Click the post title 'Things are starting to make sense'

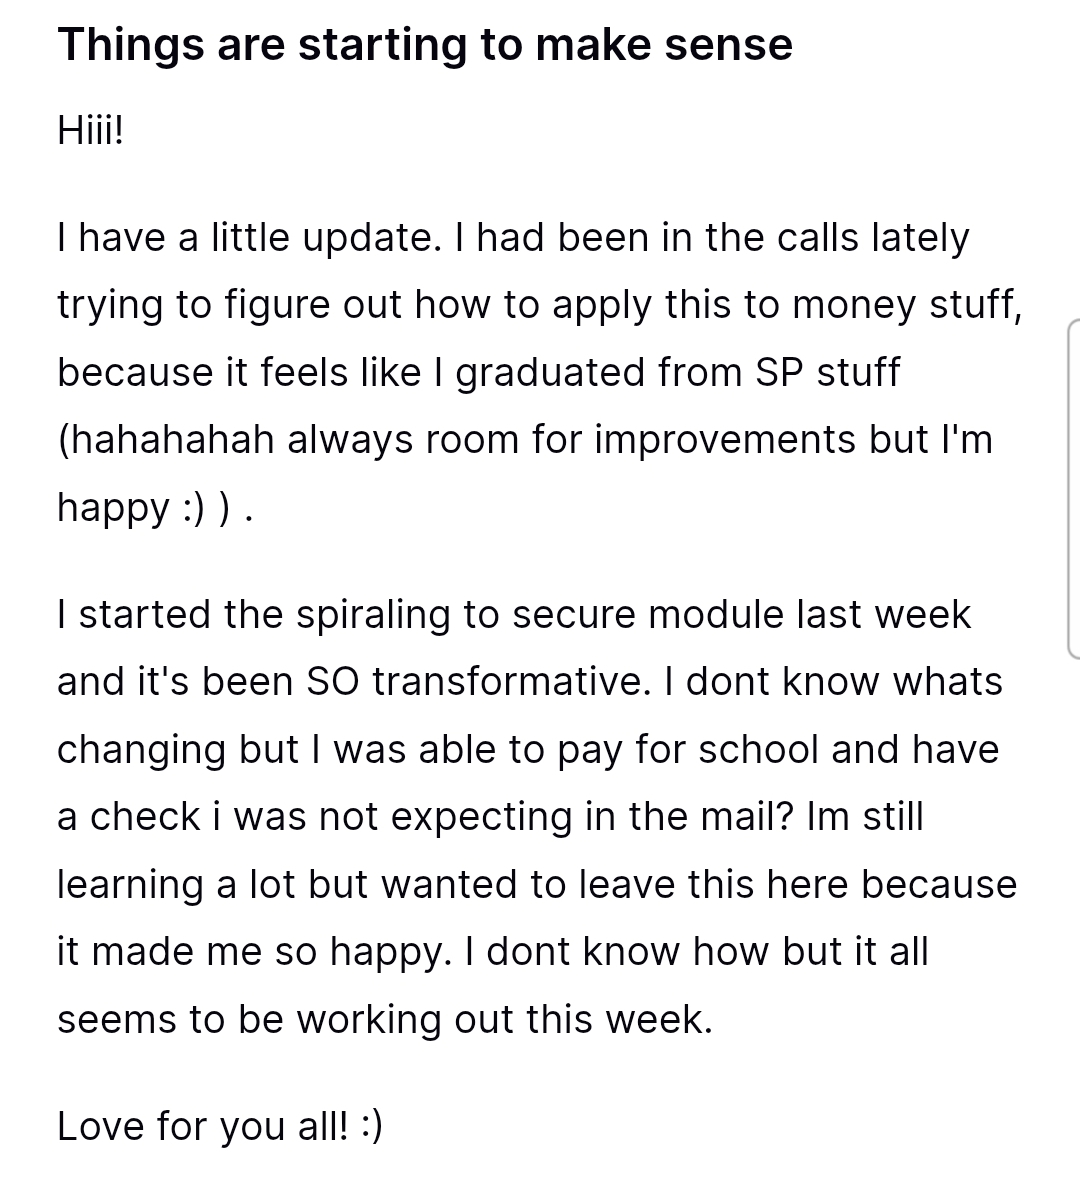[x=425, y=45]
